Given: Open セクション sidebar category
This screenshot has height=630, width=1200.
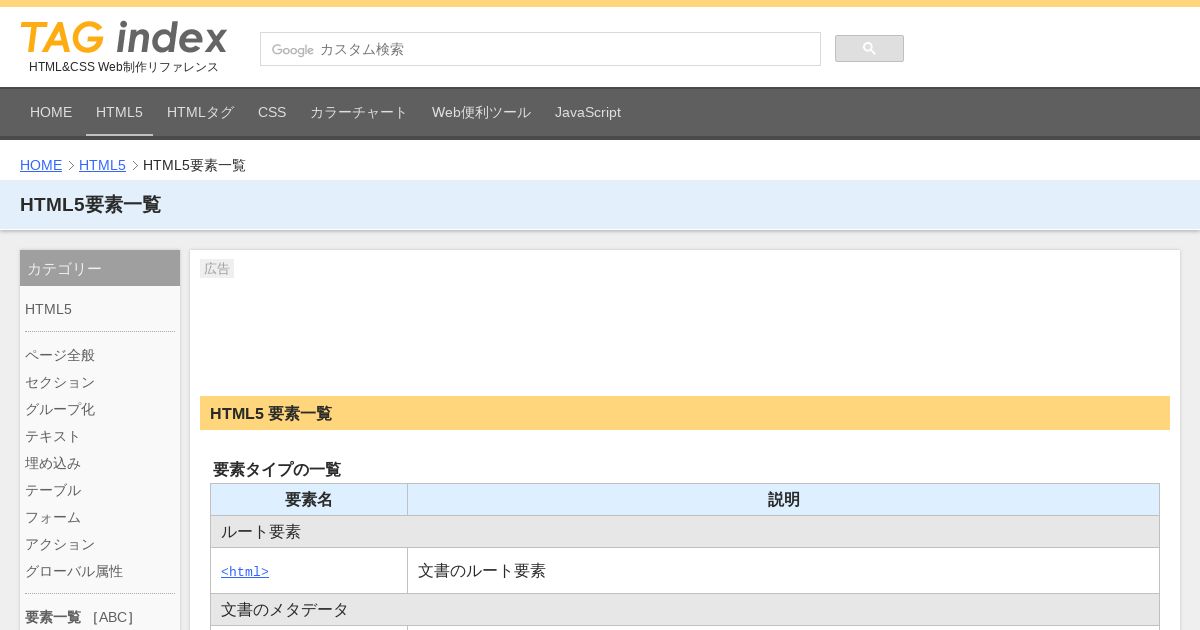Looking at the screenshot, I should click(60, 382).
